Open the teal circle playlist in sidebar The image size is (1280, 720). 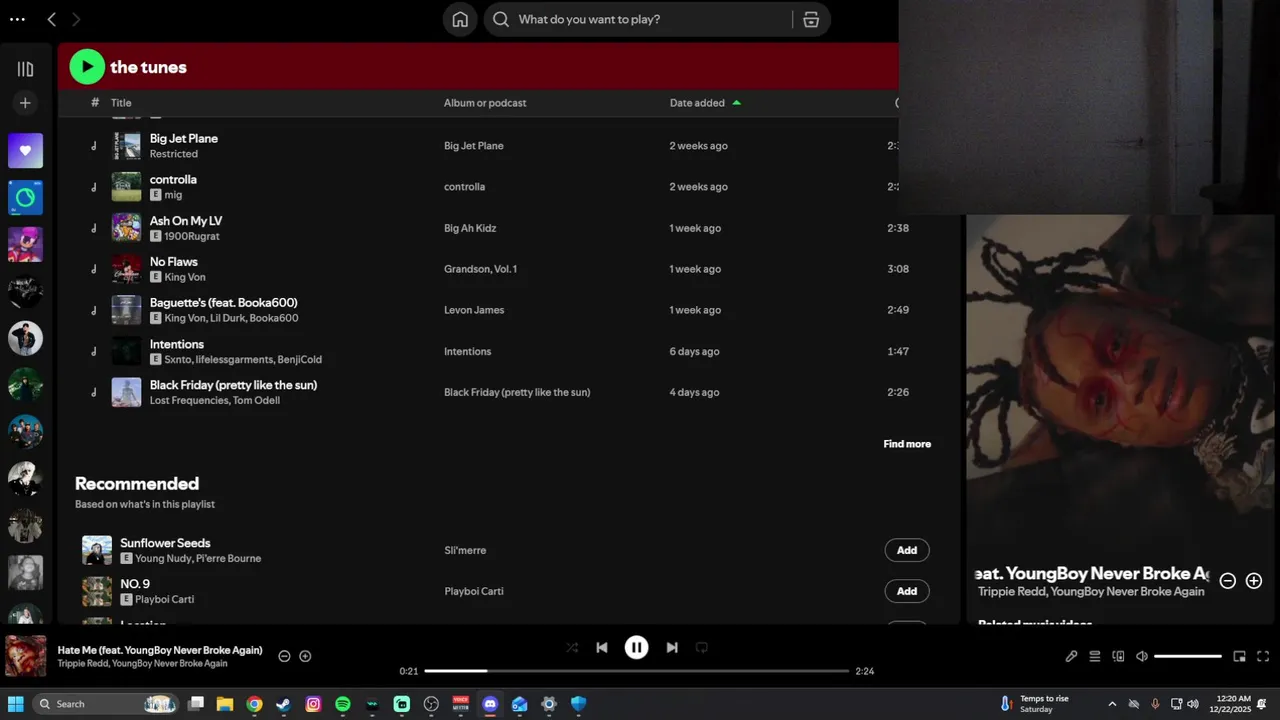click(25, 198)
